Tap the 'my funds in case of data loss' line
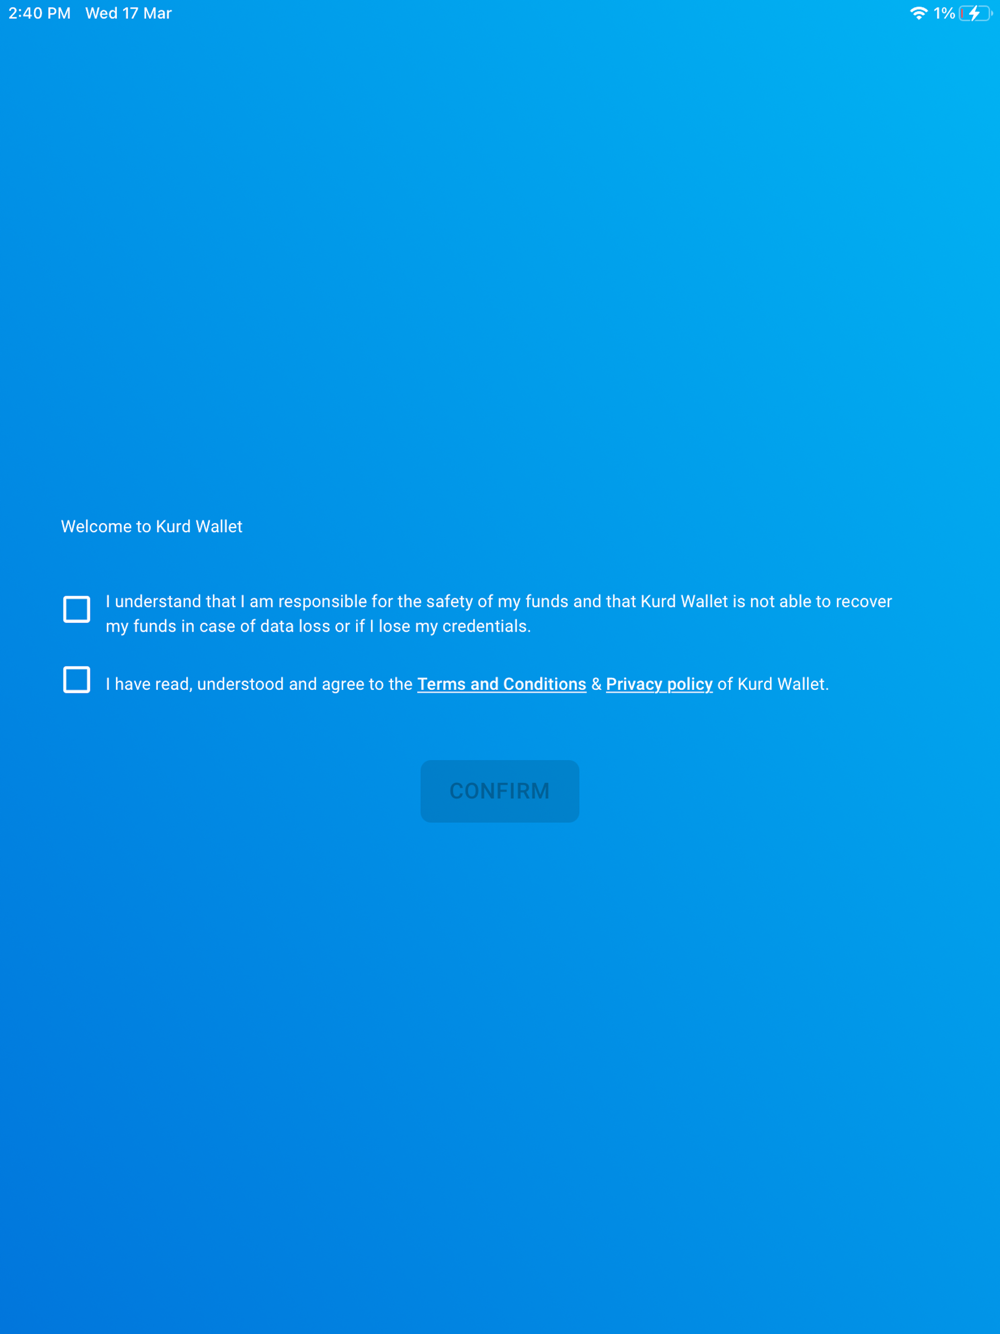 click(x=318, y=626)
